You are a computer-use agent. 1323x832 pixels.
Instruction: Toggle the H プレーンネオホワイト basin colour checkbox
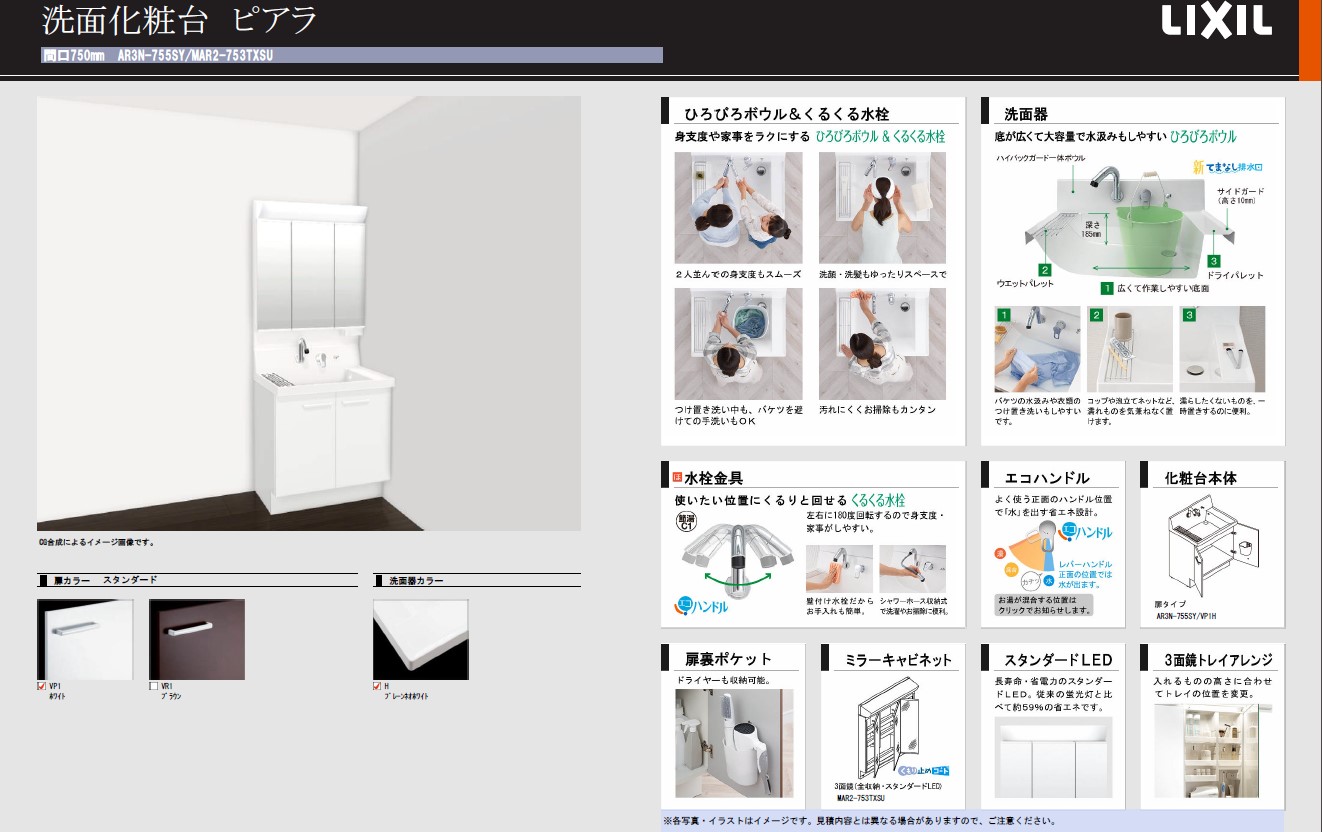tap(378, 686)
